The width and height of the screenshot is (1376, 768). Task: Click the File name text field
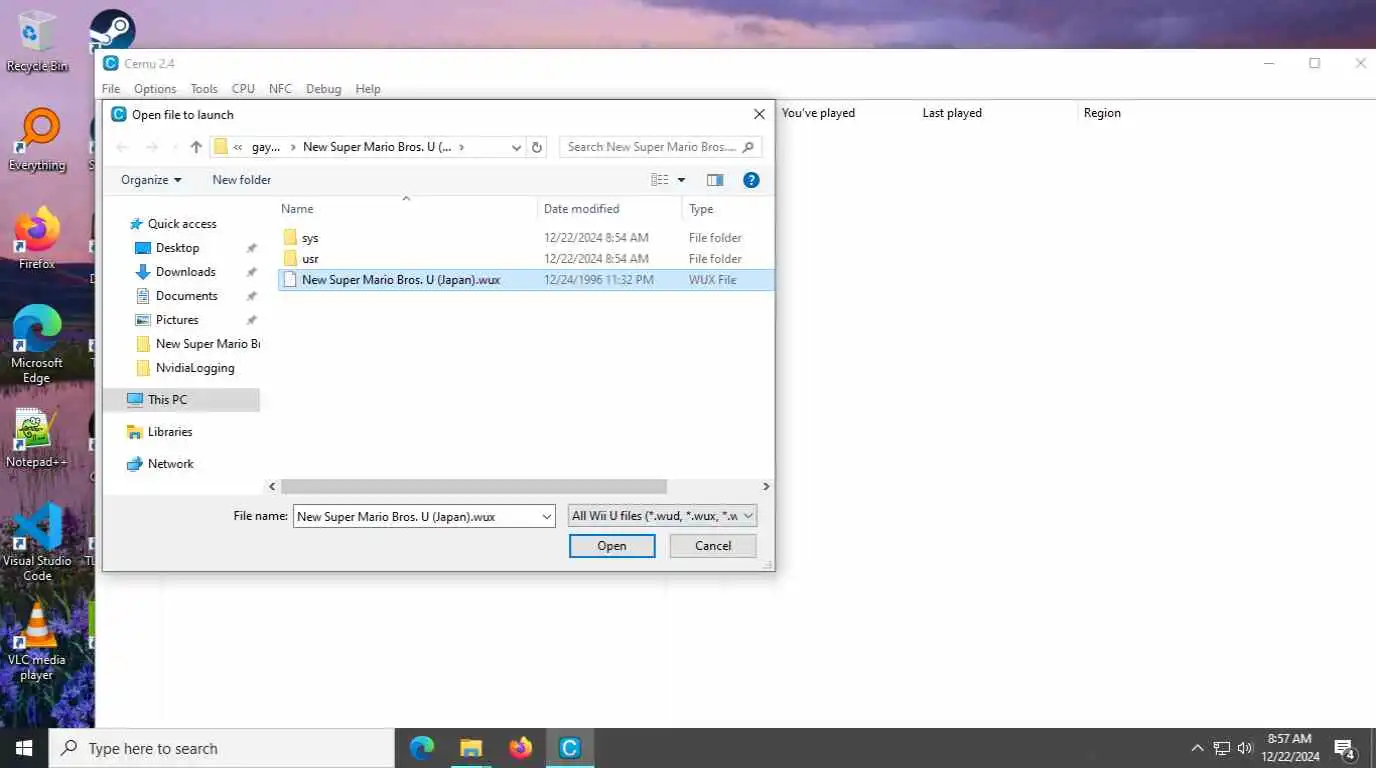[x=416, y=516]
